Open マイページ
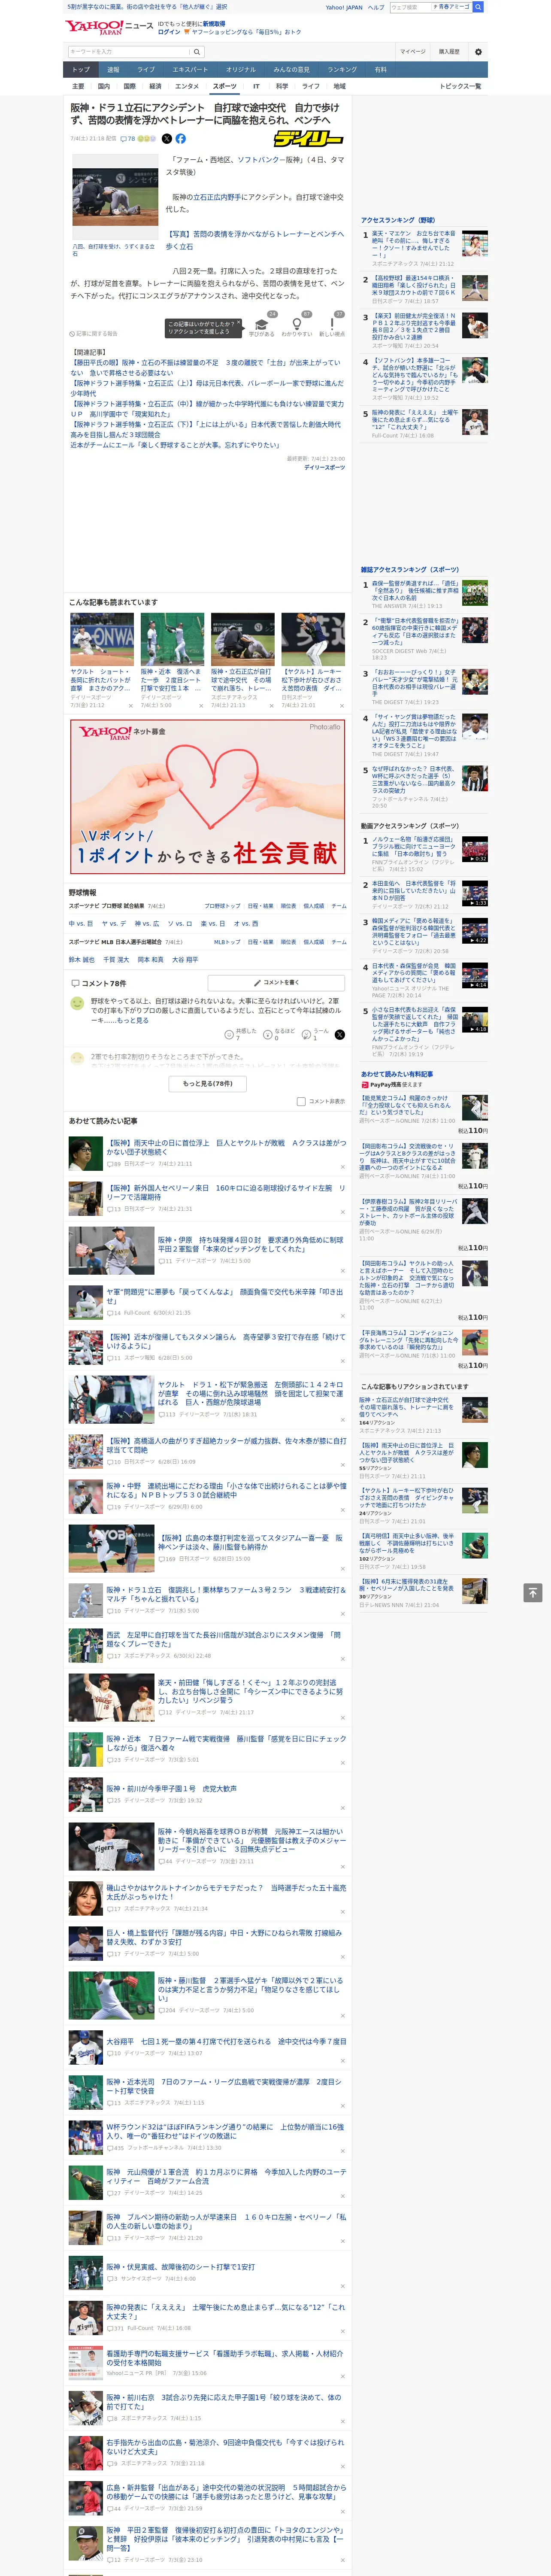551x2576 pixels. point(412,52)
